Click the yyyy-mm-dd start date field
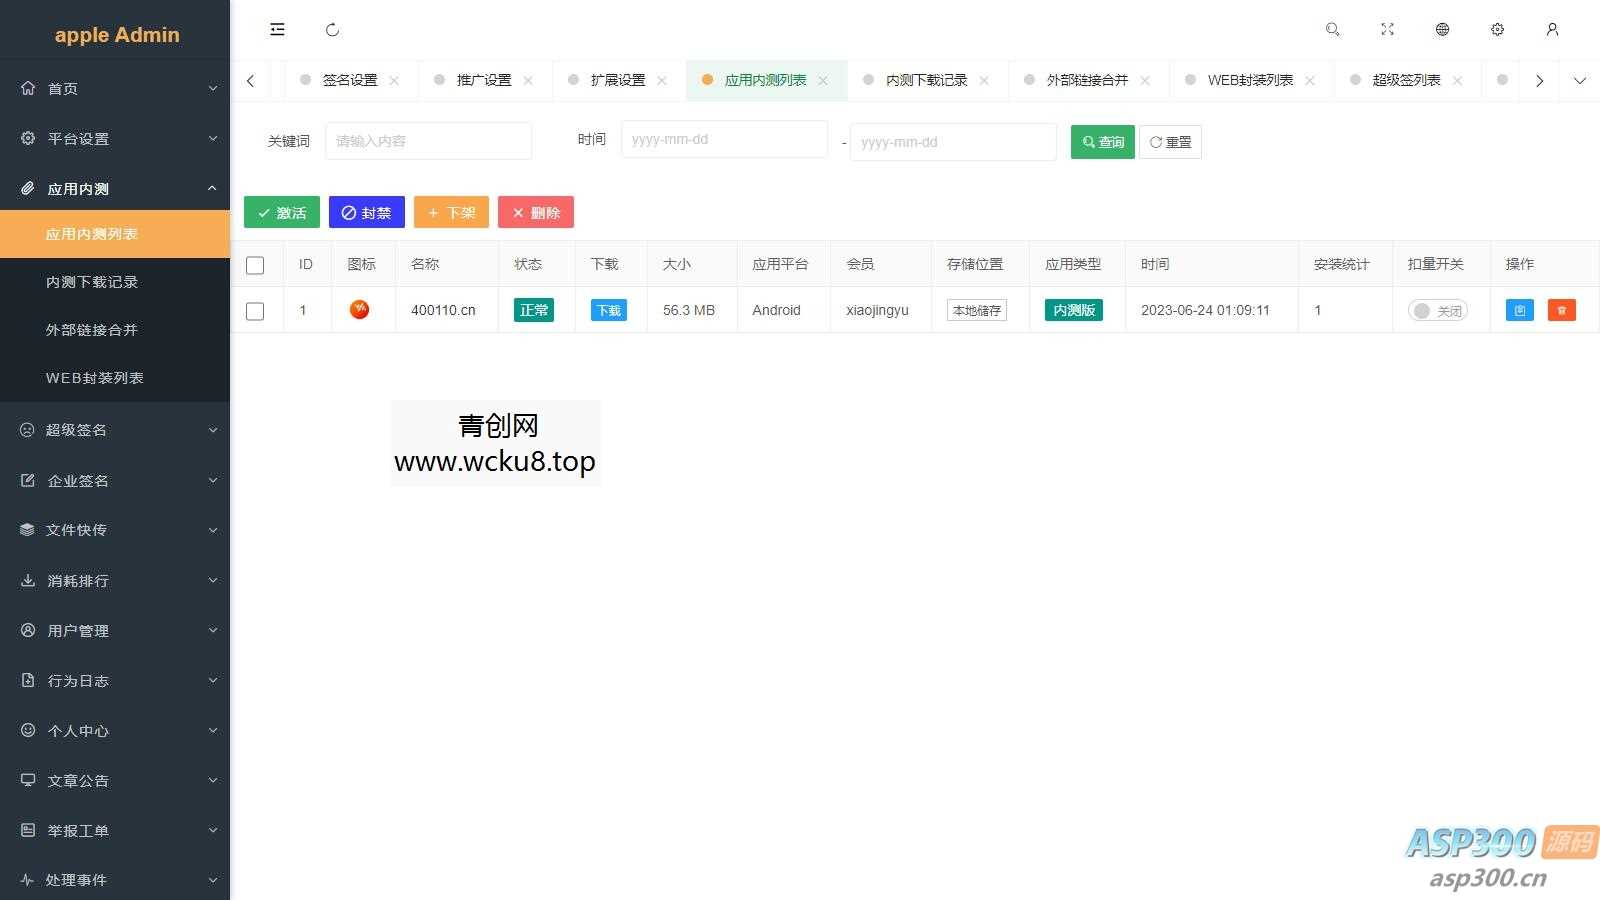The width and height of the screenshot is (1600, 900). [724, 140]
